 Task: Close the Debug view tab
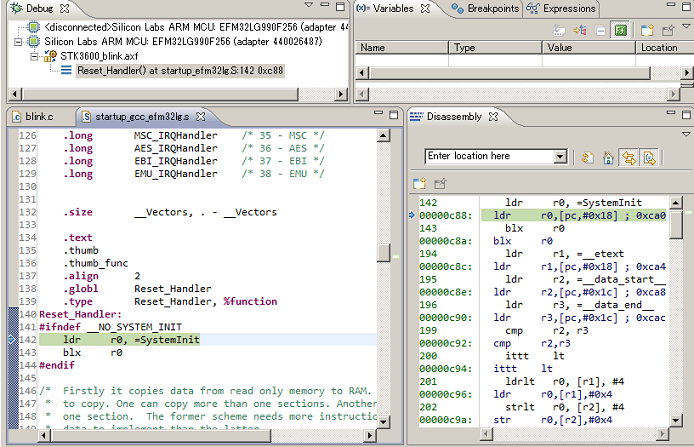coord(65,8)
